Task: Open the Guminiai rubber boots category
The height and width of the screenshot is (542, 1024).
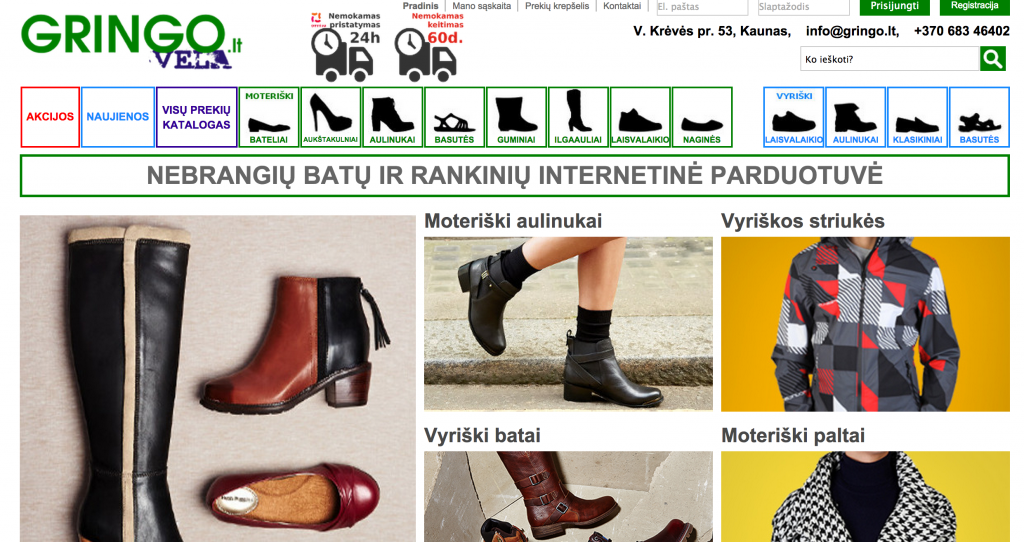Action: pyautogui.click(x=517, y=117)
